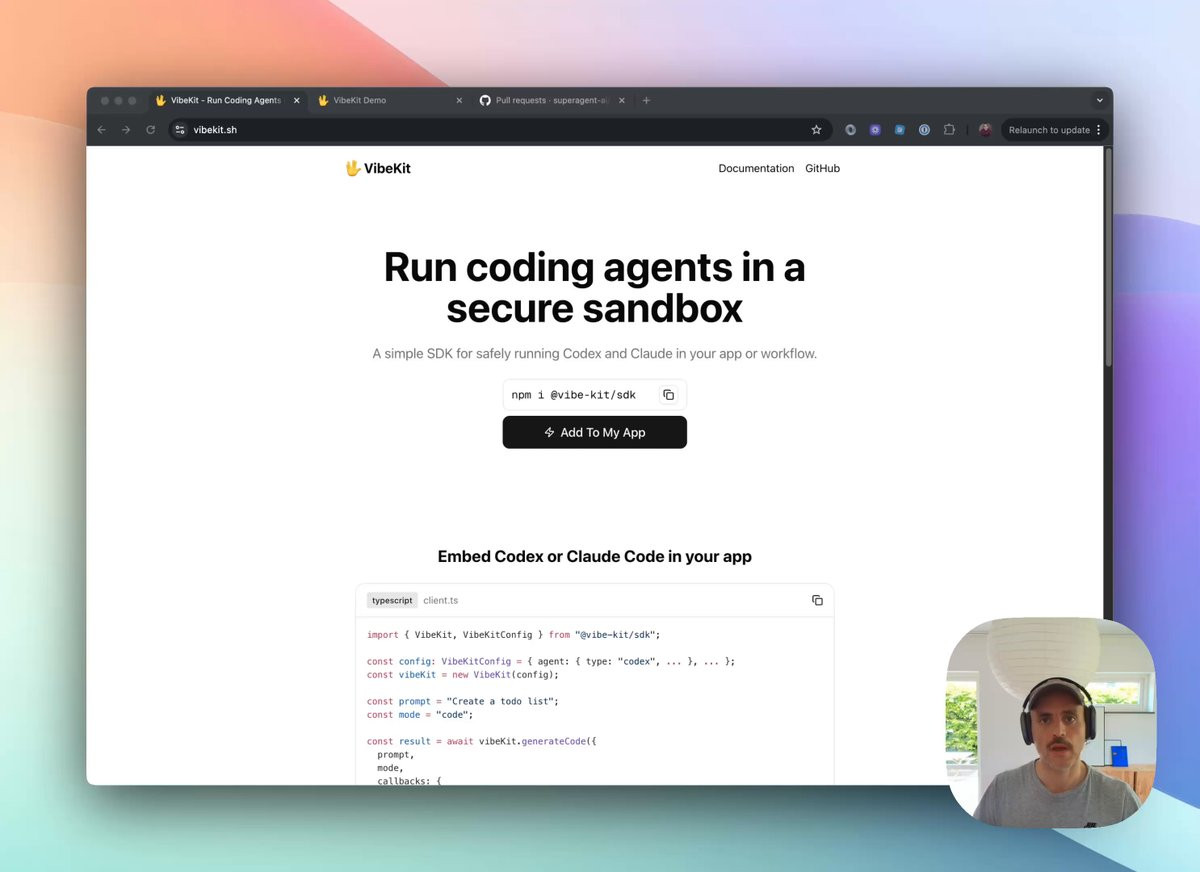Close the VibeKit Demo tab
Screen dimensions: 1200x872
[459, 100]
